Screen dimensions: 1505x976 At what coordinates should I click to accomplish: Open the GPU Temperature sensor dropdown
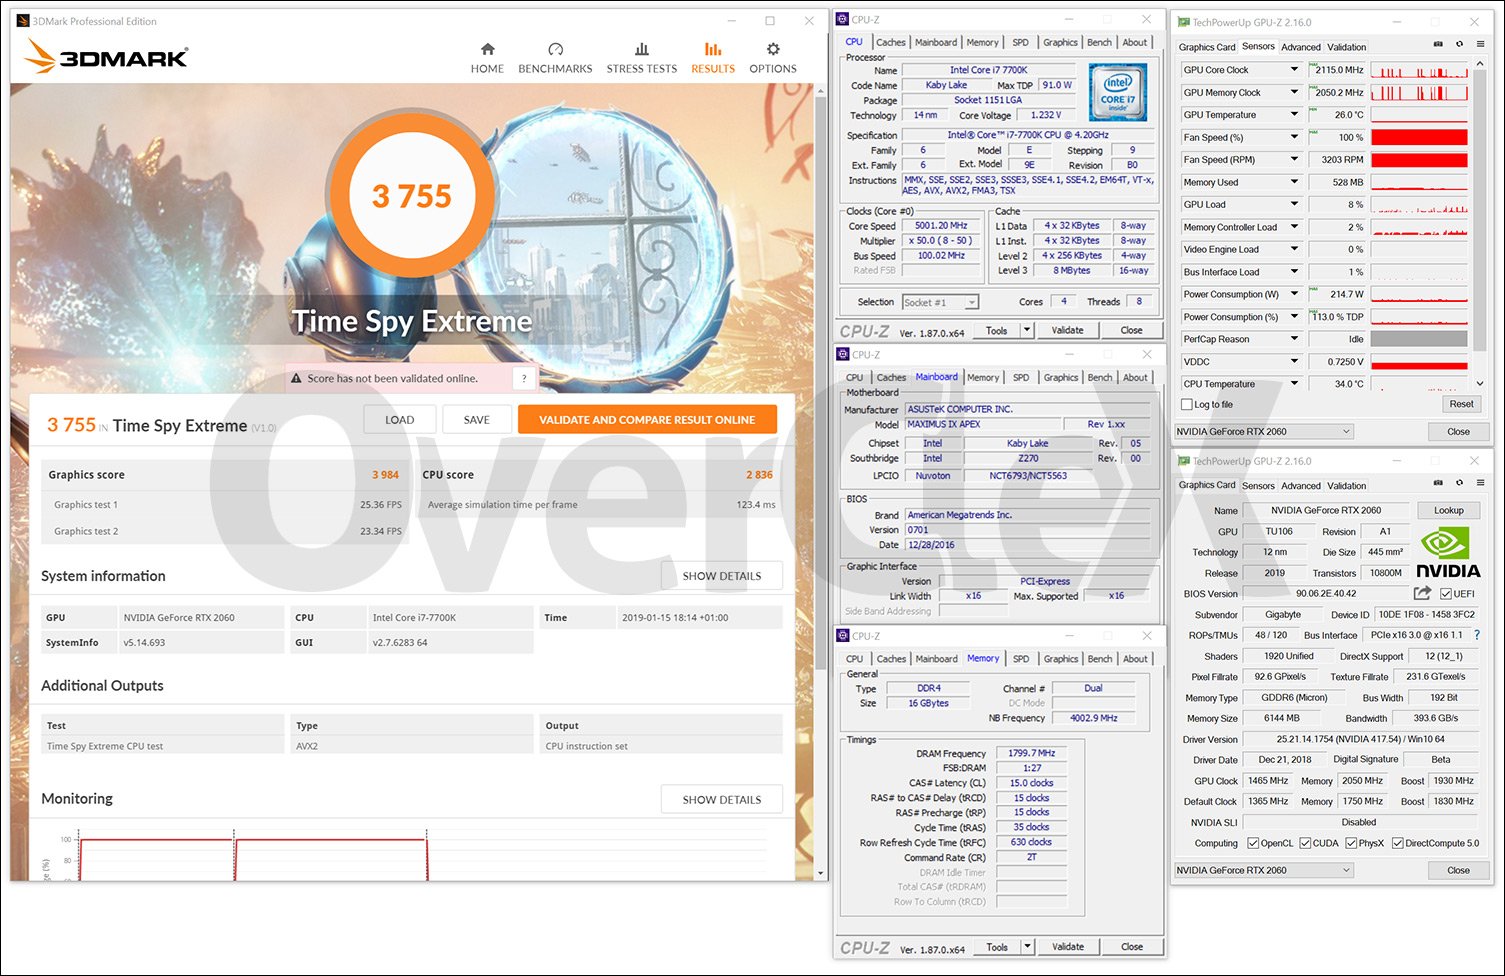(x=1294, y=115)
